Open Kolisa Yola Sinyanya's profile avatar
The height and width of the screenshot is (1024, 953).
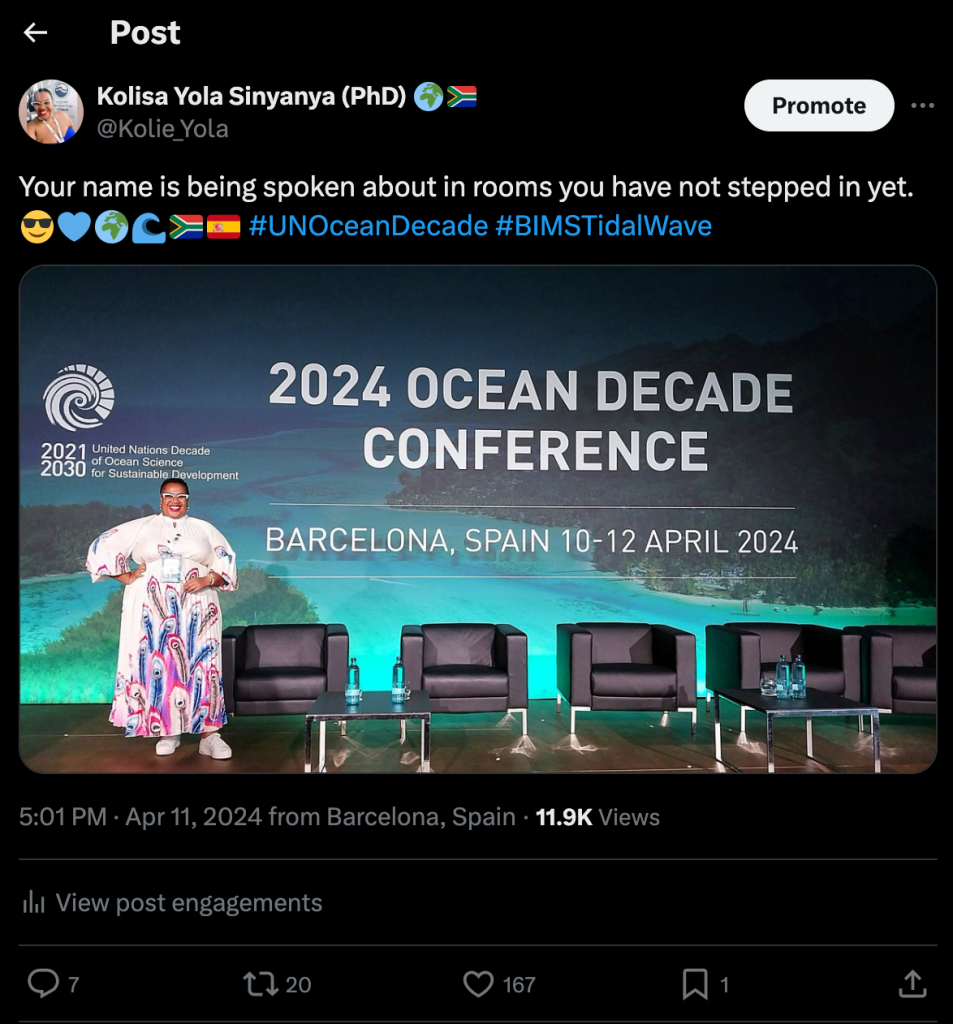[x=51, y=112]
